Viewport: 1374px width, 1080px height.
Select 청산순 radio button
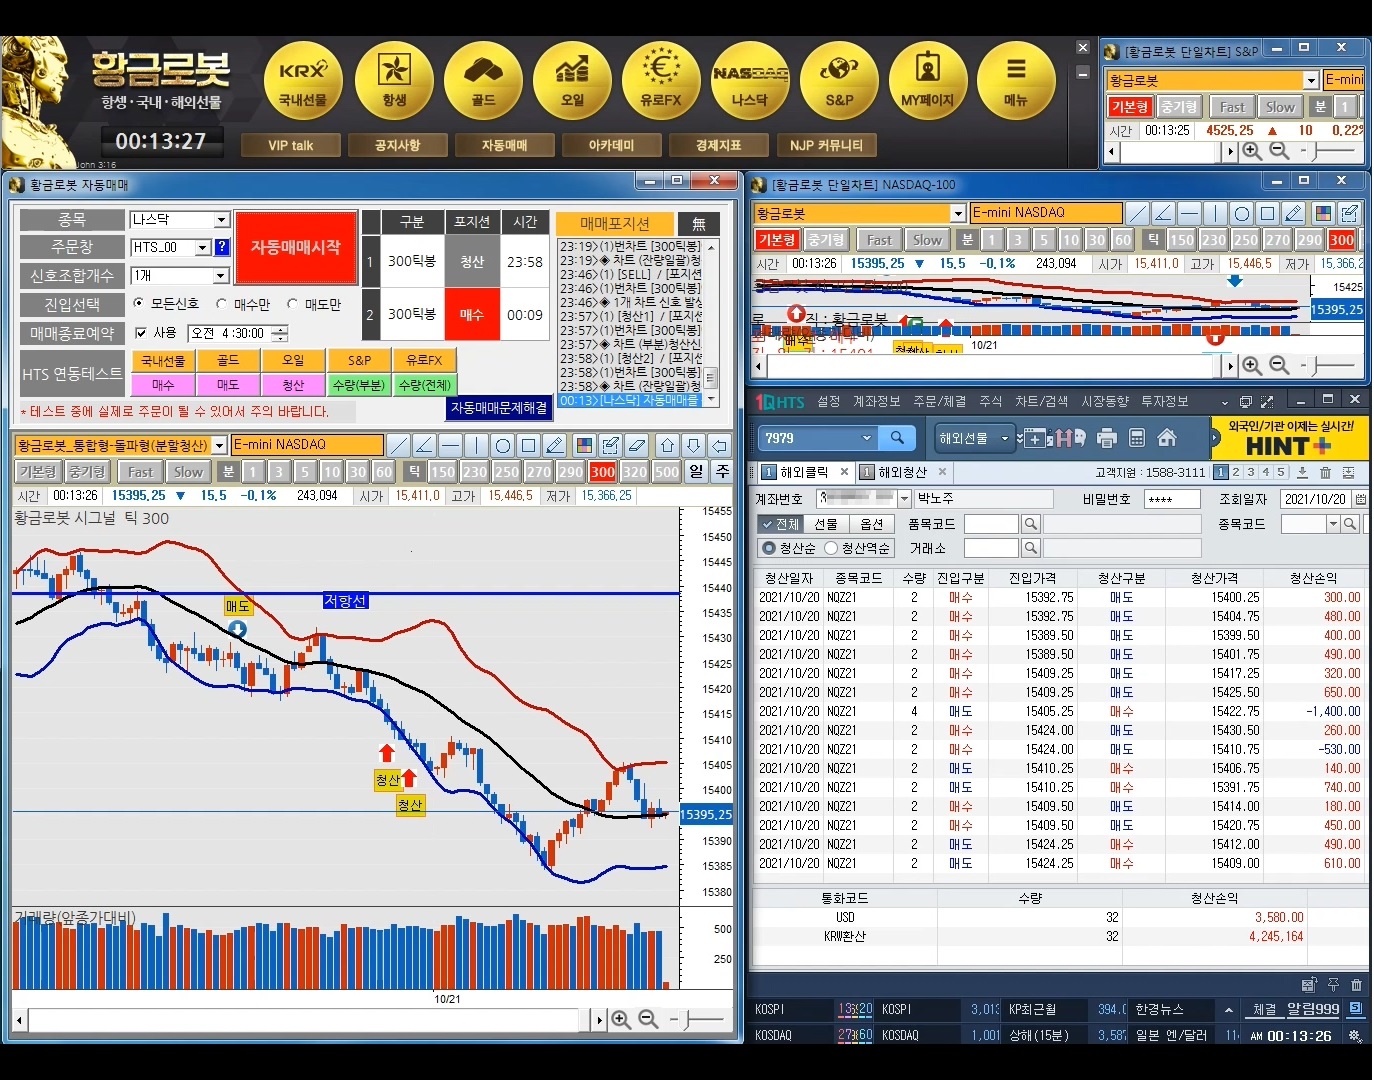click(769, 548)
